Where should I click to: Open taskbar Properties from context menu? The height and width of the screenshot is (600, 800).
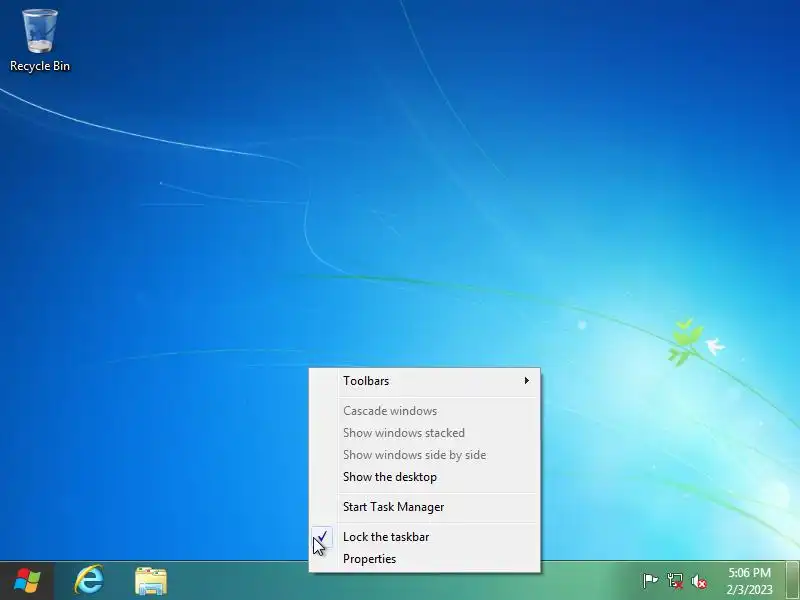coord(424,559)
